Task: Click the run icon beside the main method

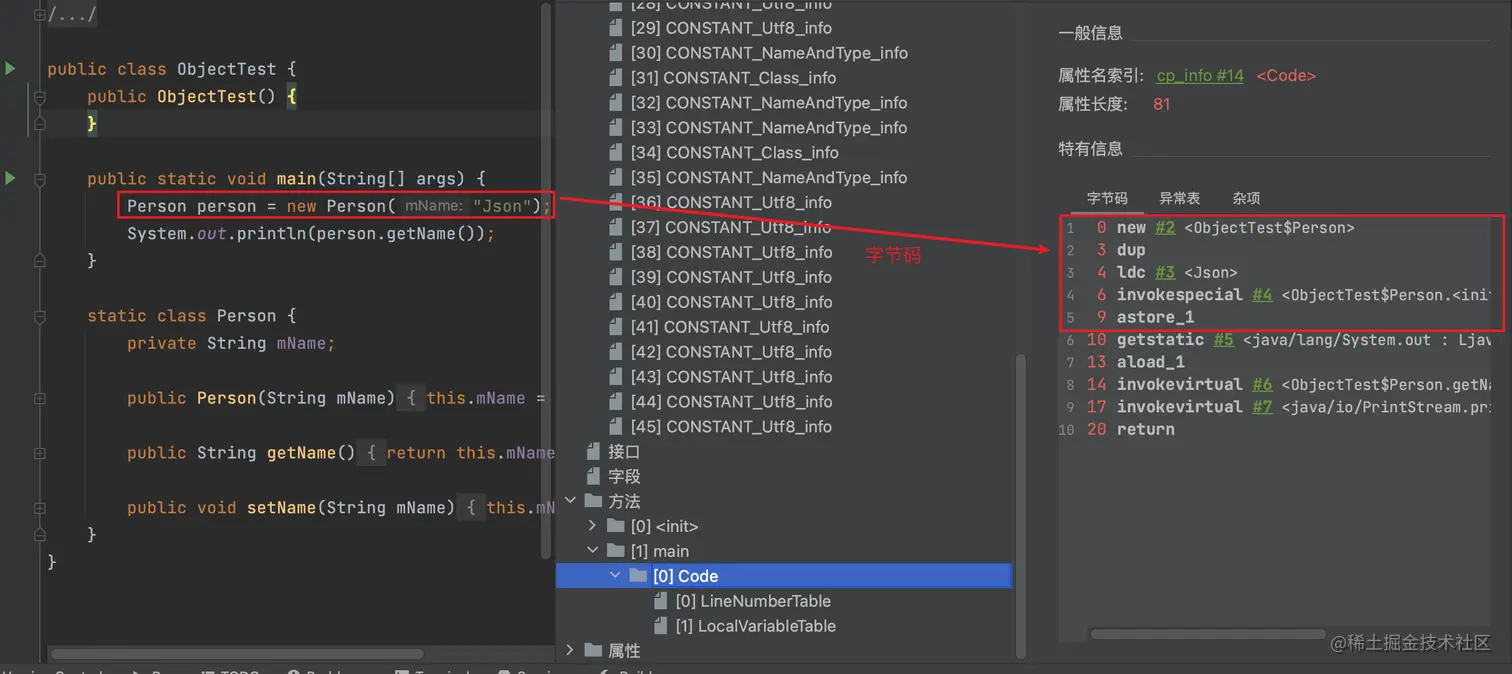Action: pyautogui.click(x=8, y=177)
